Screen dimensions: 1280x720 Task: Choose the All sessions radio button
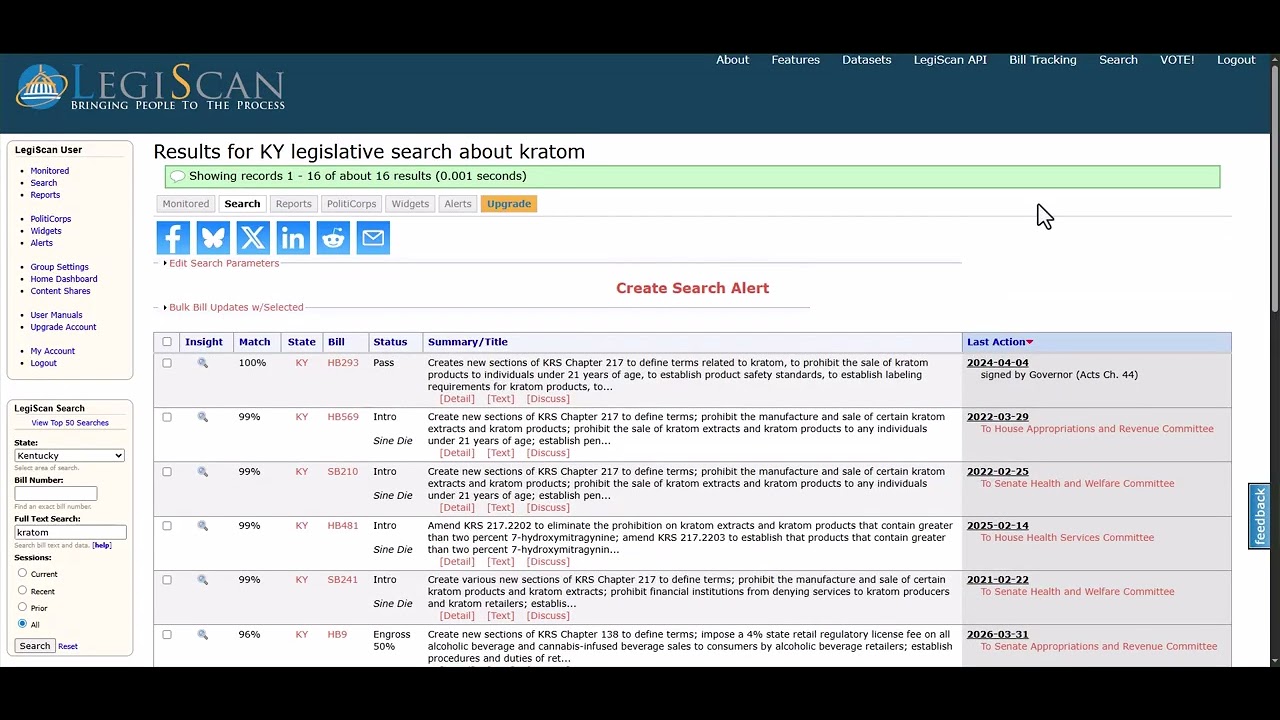pos(22,624)
